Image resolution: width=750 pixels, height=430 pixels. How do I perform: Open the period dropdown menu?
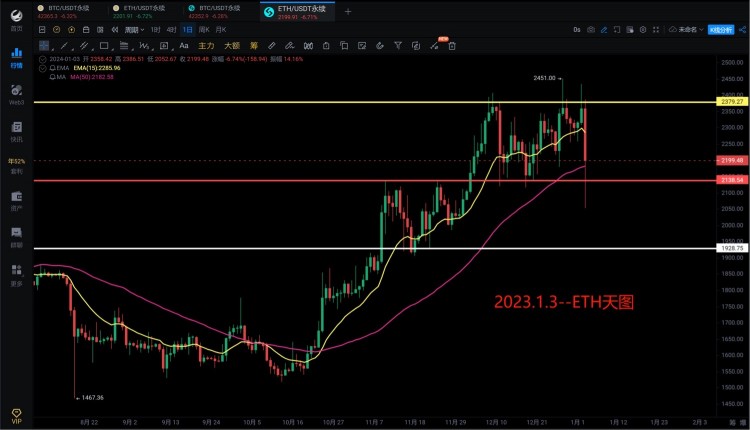tap(134, 30)
